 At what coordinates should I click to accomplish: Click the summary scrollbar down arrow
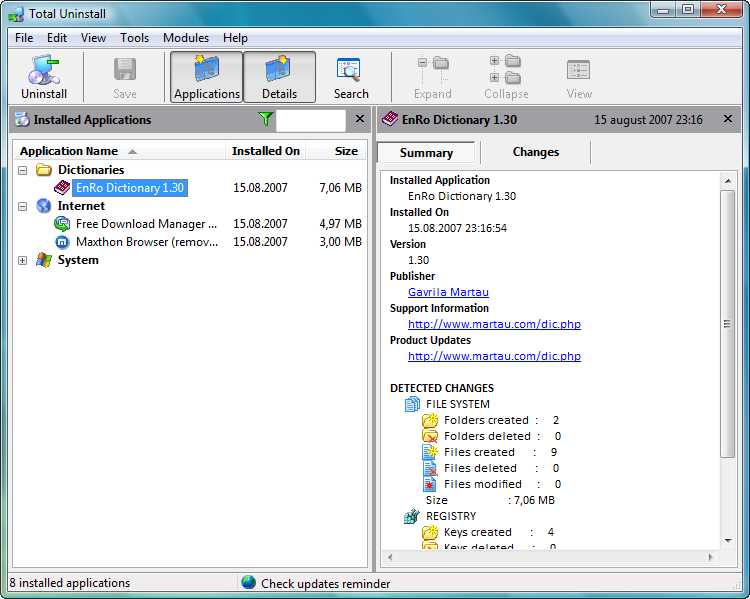point(728,541)
